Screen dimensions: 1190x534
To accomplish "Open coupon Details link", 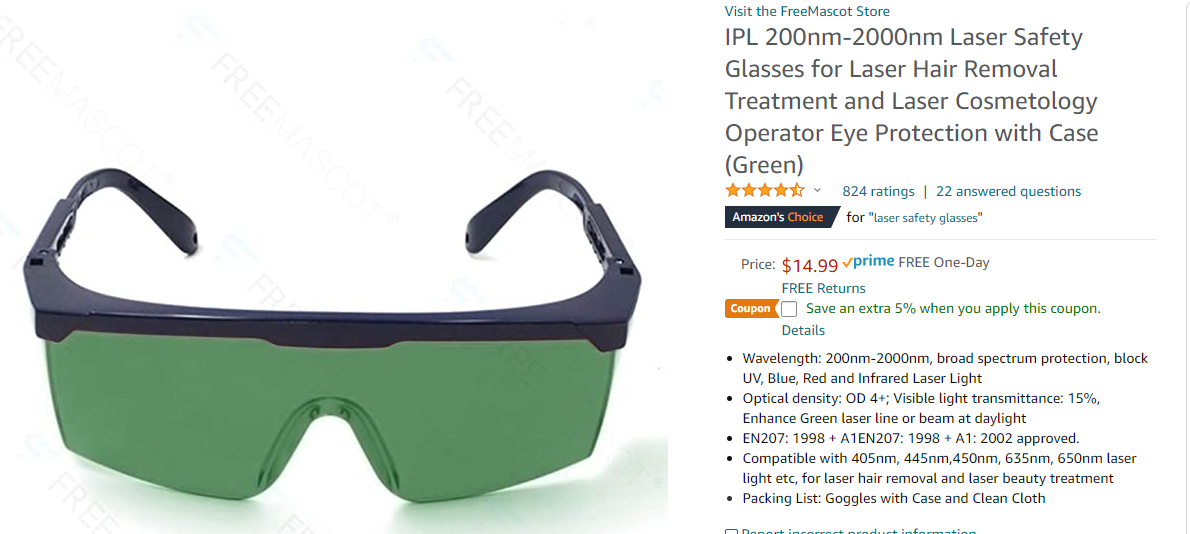I will point(803,330).
